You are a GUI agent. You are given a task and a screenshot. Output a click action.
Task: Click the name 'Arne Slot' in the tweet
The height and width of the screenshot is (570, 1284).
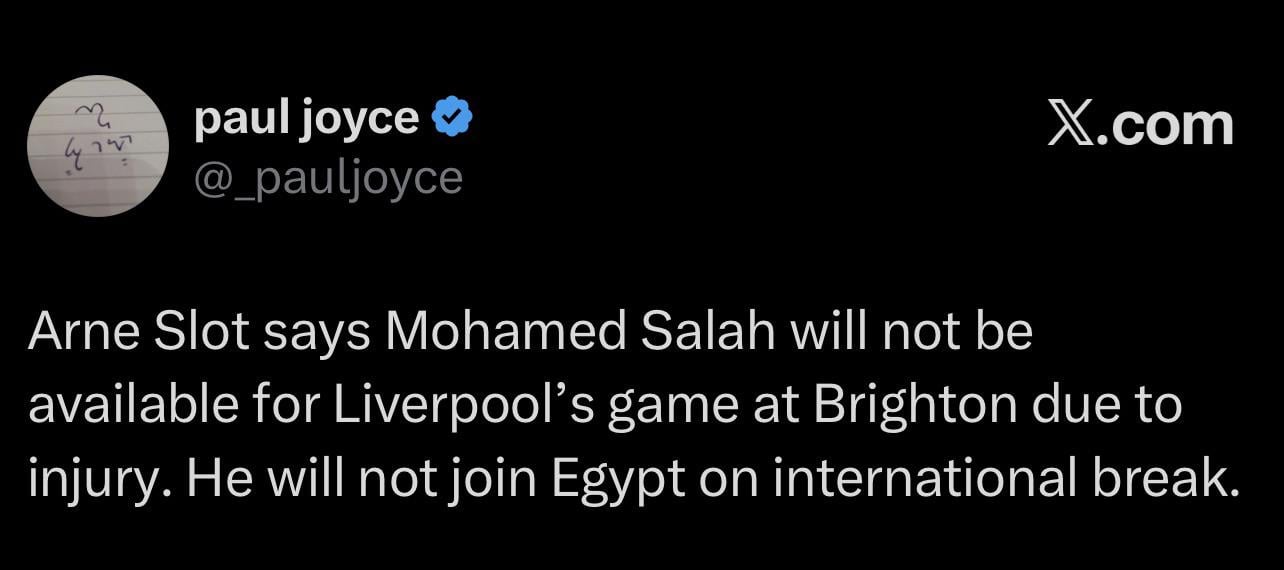(139, 333)
